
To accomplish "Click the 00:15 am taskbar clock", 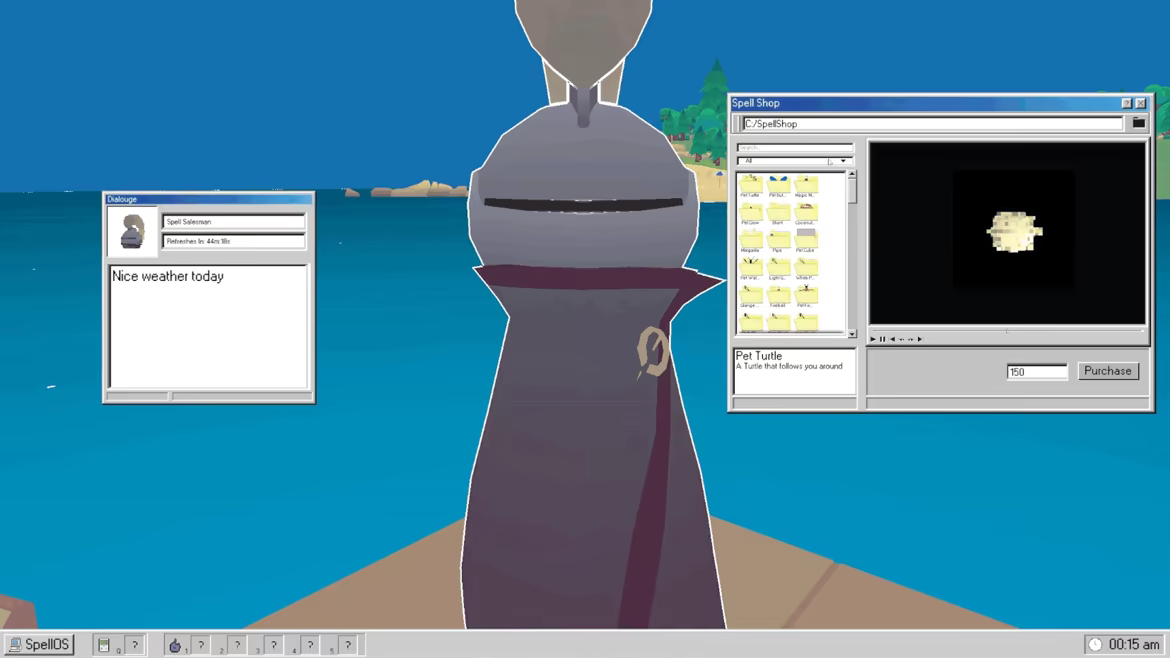I will click(1134, 645).
